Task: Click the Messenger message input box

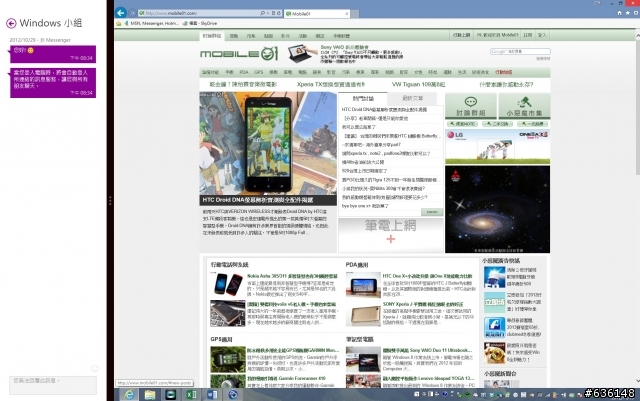Action: [53, 385]
